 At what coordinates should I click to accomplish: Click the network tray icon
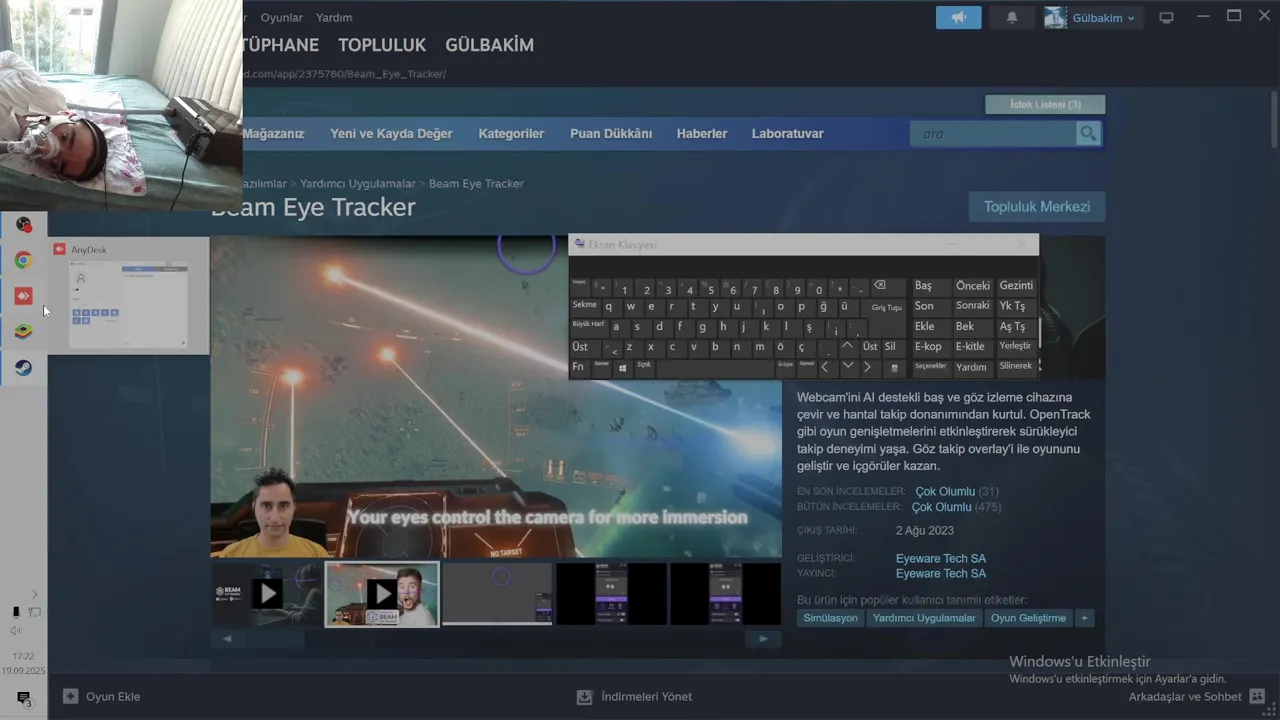point(34,612)
